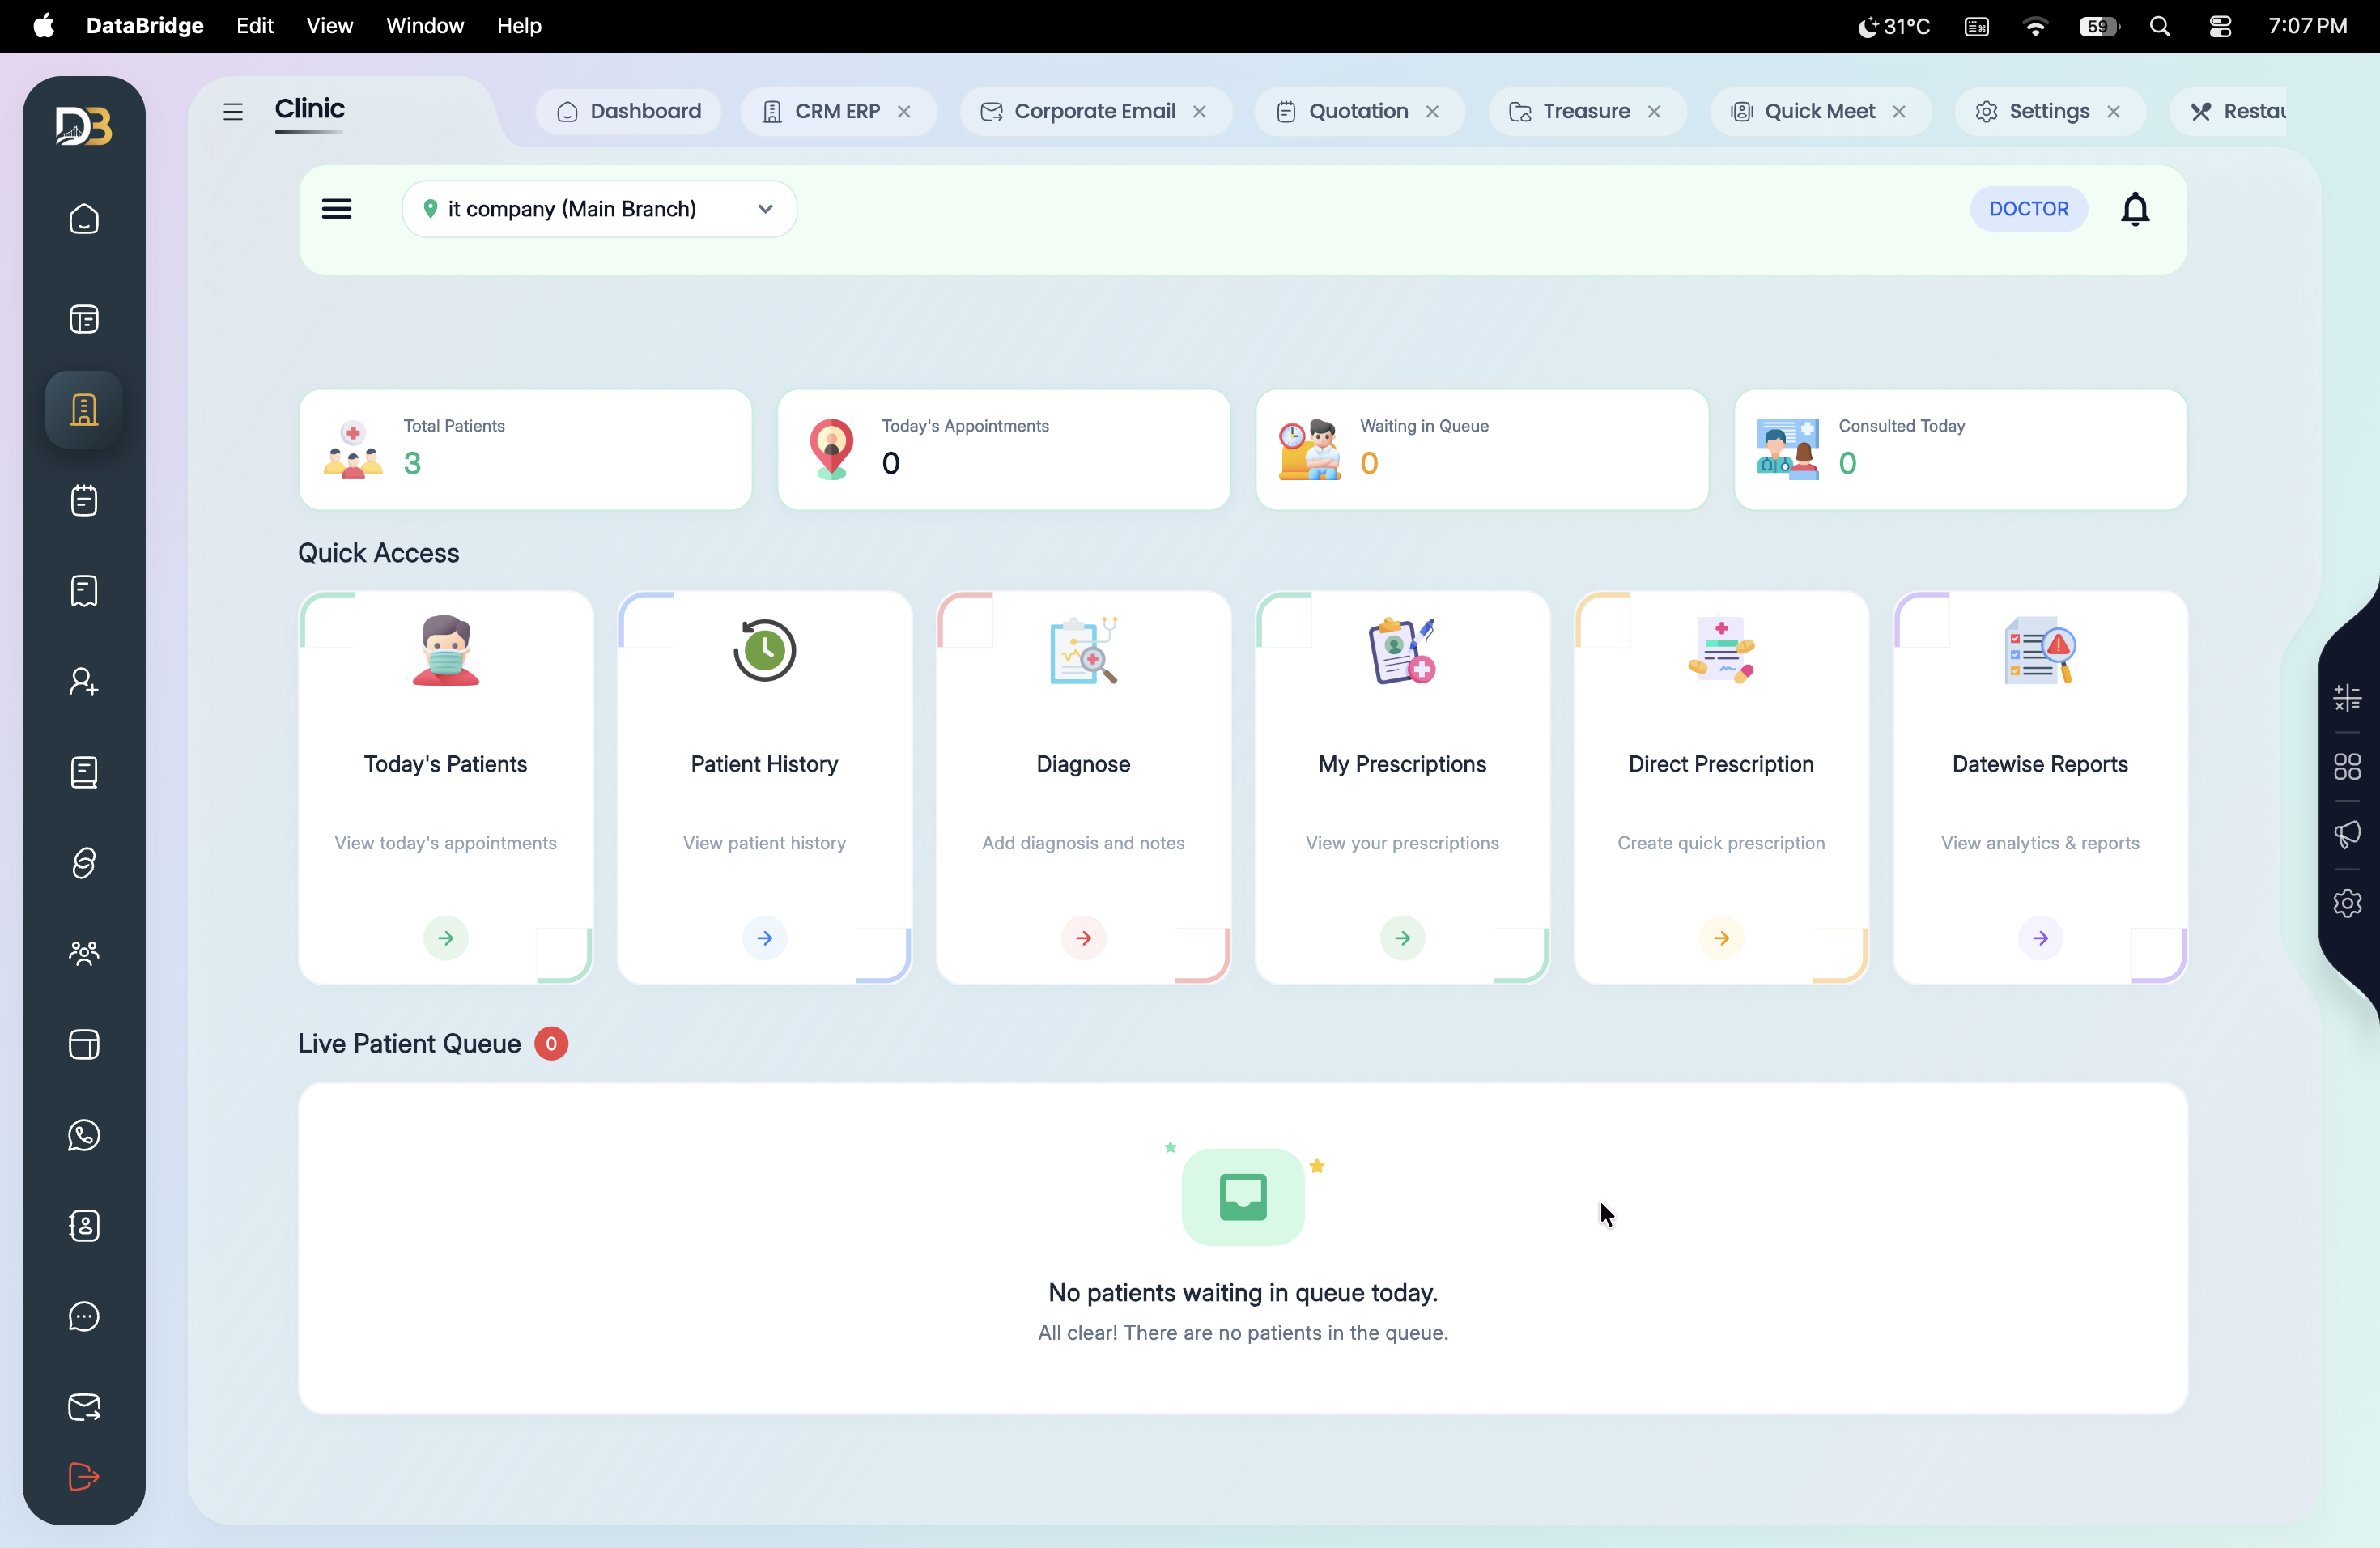2380x1548 pixels.
Task: Close the CRM ERP tab
Action: pos(904,112)
